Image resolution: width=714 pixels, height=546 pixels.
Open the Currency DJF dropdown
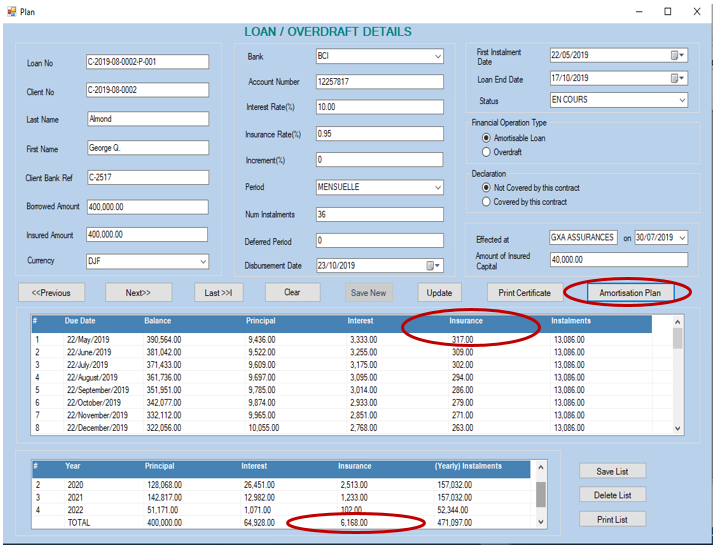tap(203, 262)
